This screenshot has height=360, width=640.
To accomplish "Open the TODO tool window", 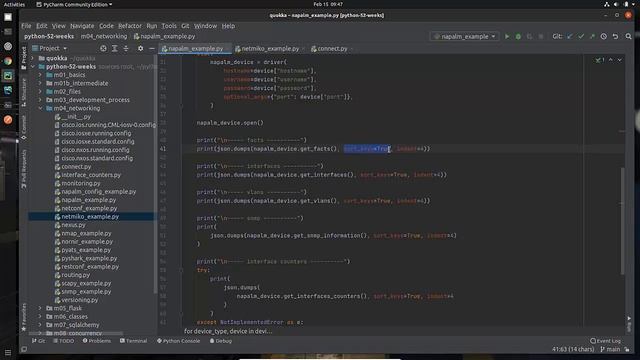I will tap(64, 341).
